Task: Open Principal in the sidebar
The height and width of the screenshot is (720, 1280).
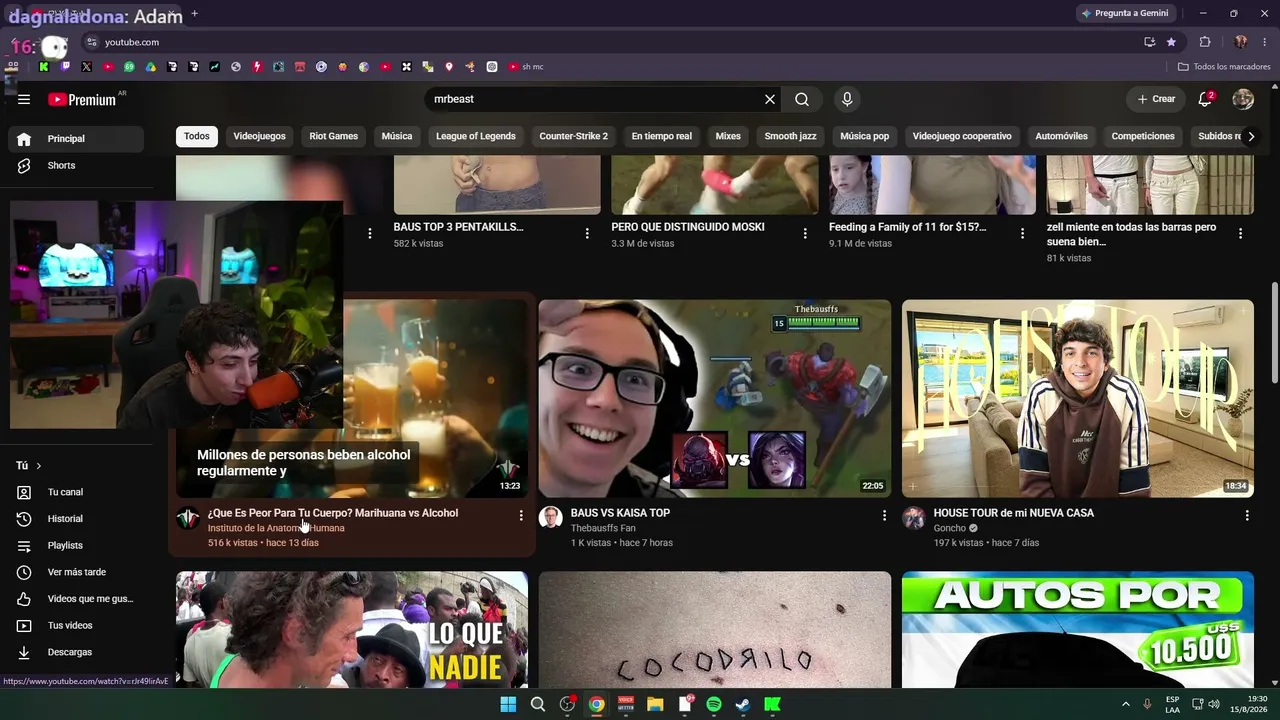Action: [x=76, y=139]
